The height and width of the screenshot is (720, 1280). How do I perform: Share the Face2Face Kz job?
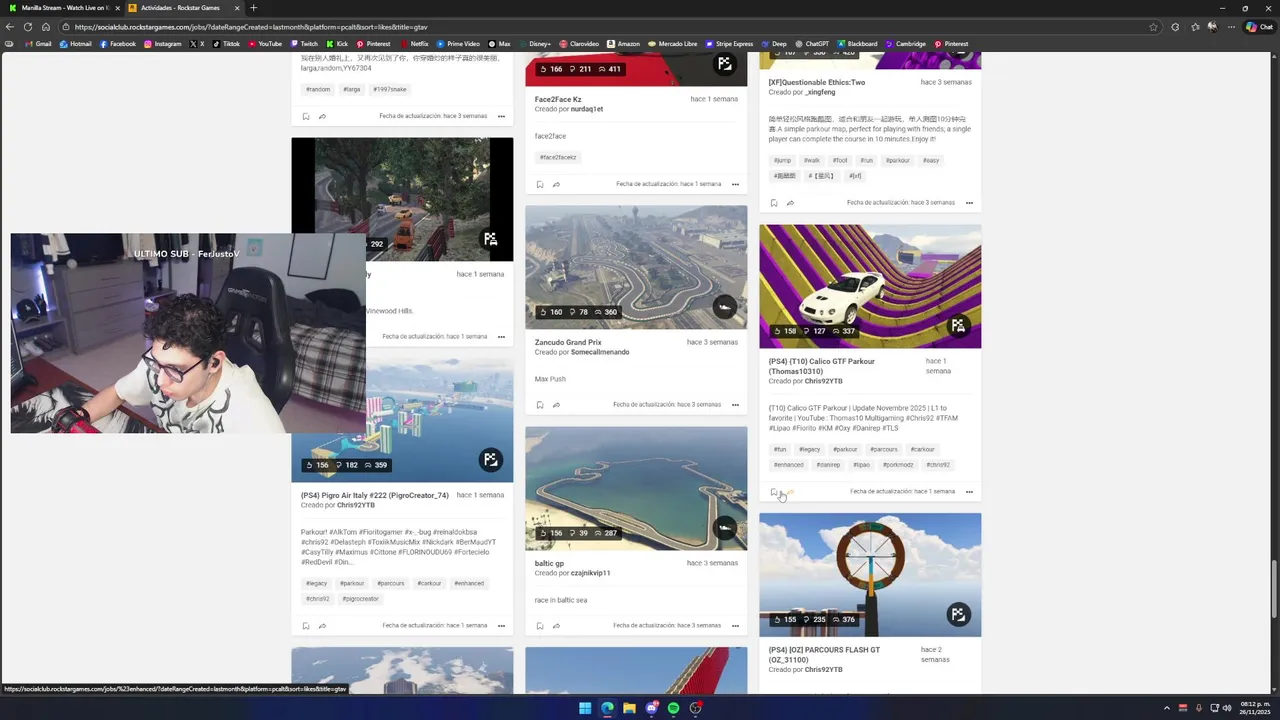click(x=556, y=184)
